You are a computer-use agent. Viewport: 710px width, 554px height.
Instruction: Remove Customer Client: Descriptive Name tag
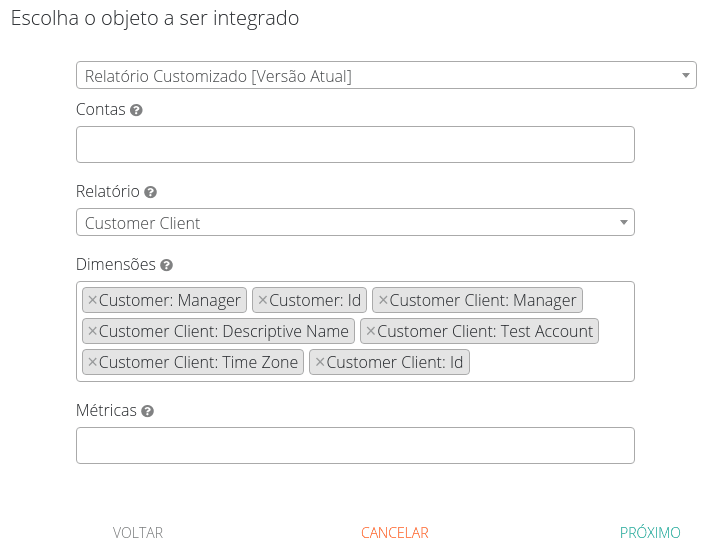click(x=92, y=331)
